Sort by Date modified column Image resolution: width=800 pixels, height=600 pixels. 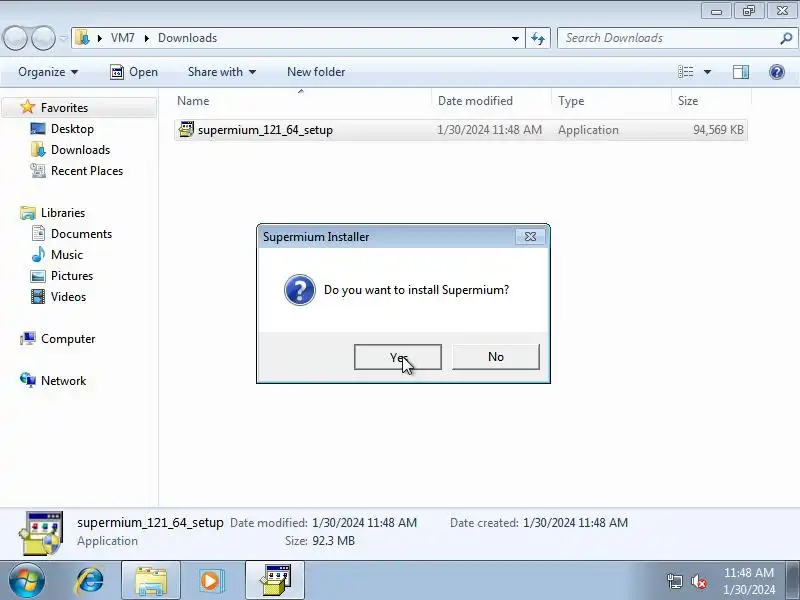pyautogui.click(x=491, y=101)
